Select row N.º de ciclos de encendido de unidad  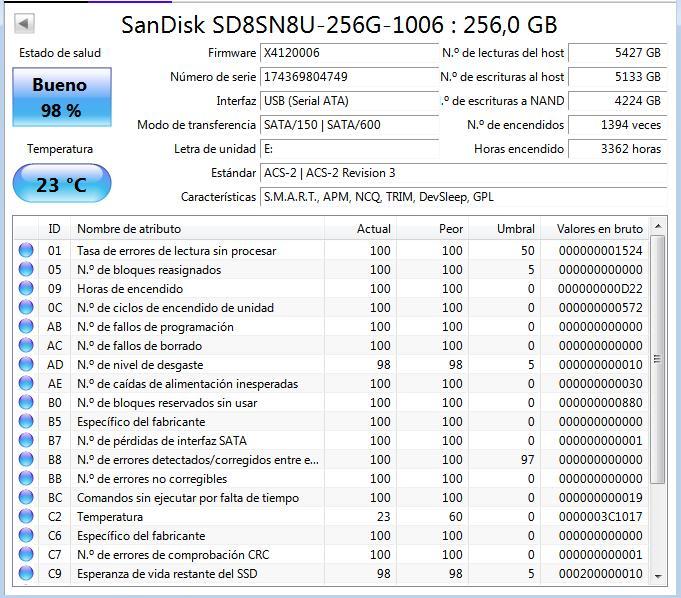(332, 308)
